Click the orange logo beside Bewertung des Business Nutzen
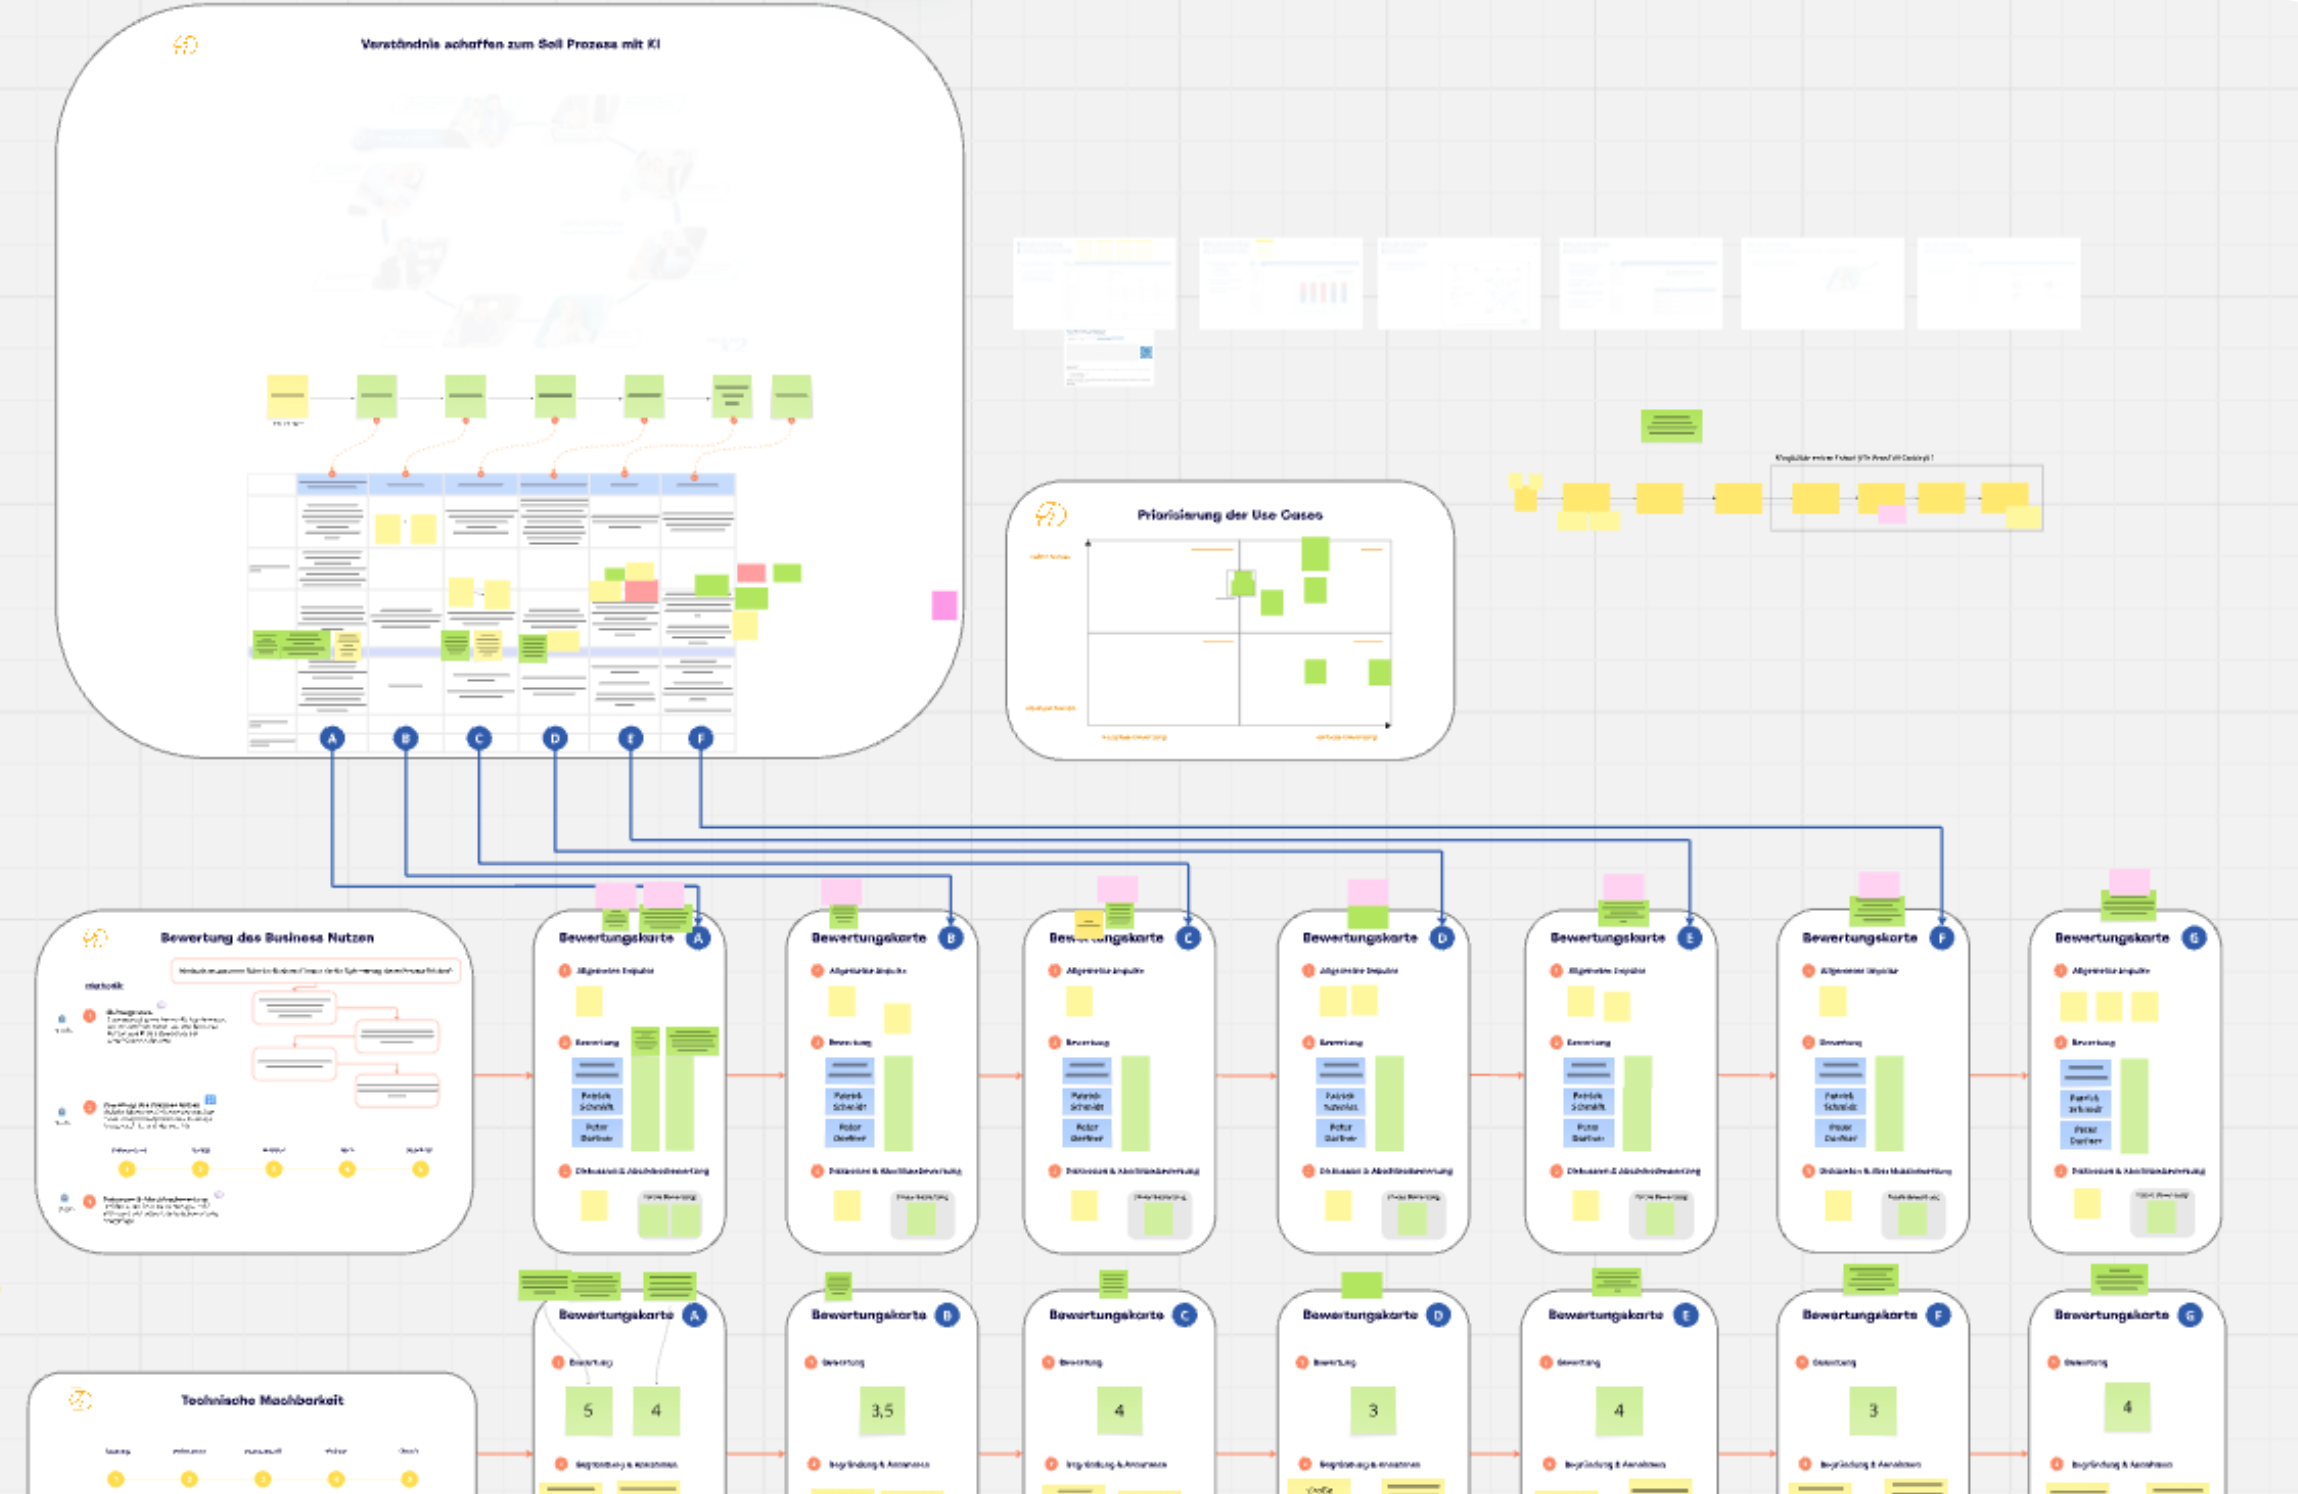2298x1494 pixels. click(95, 937)
